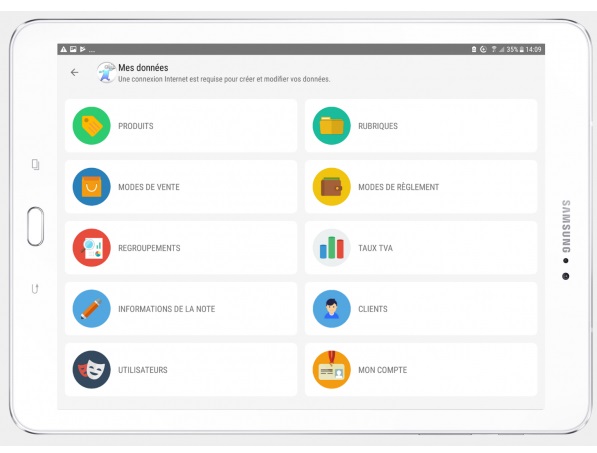Open the Rubriques folder icon
The width and height of the screenshot is (597, 453).
332,126
